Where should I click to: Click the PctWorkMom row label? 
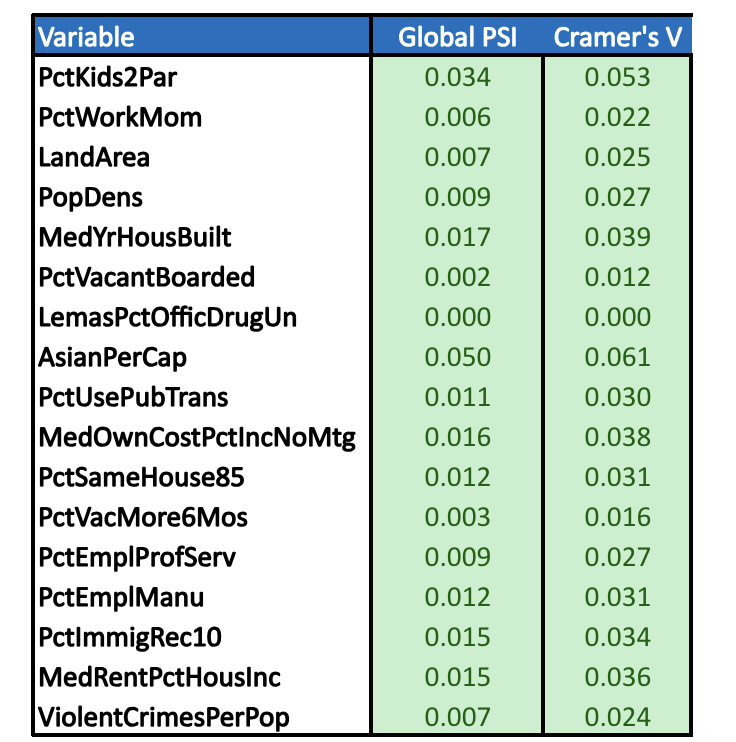120,117
